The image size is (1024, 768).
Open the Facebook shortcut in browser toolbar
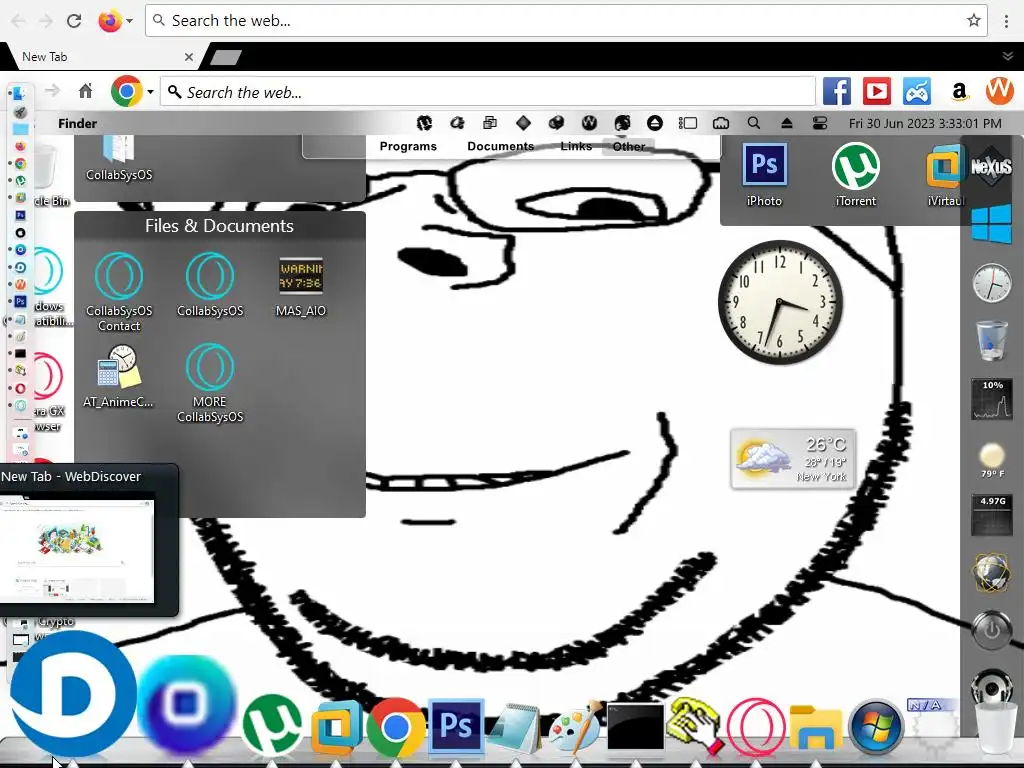[x=837, y=91]
